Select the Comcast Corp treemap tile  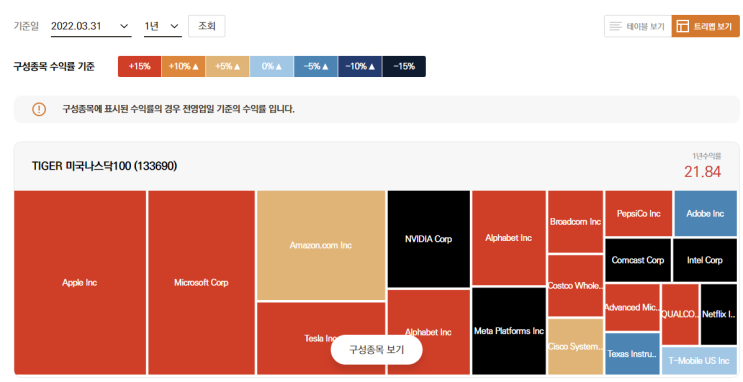pyautogui.click(x=638, y=260)
